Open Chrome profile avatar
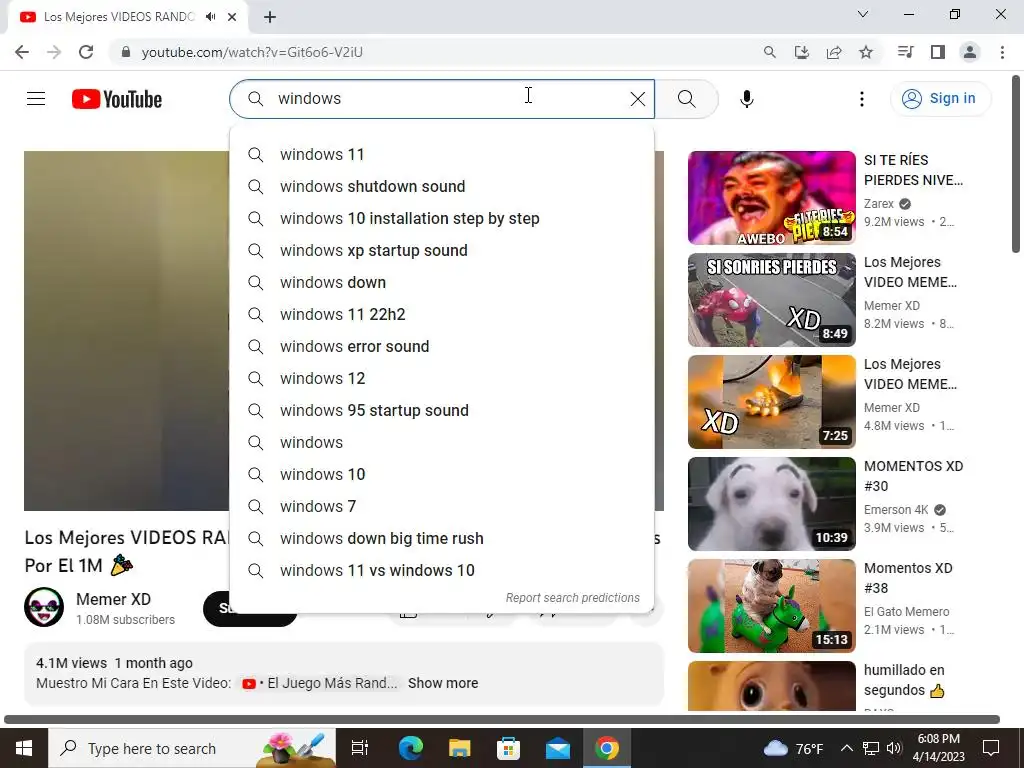The height and width of the screenshot is (768, 1024). [x=970, y=52]
